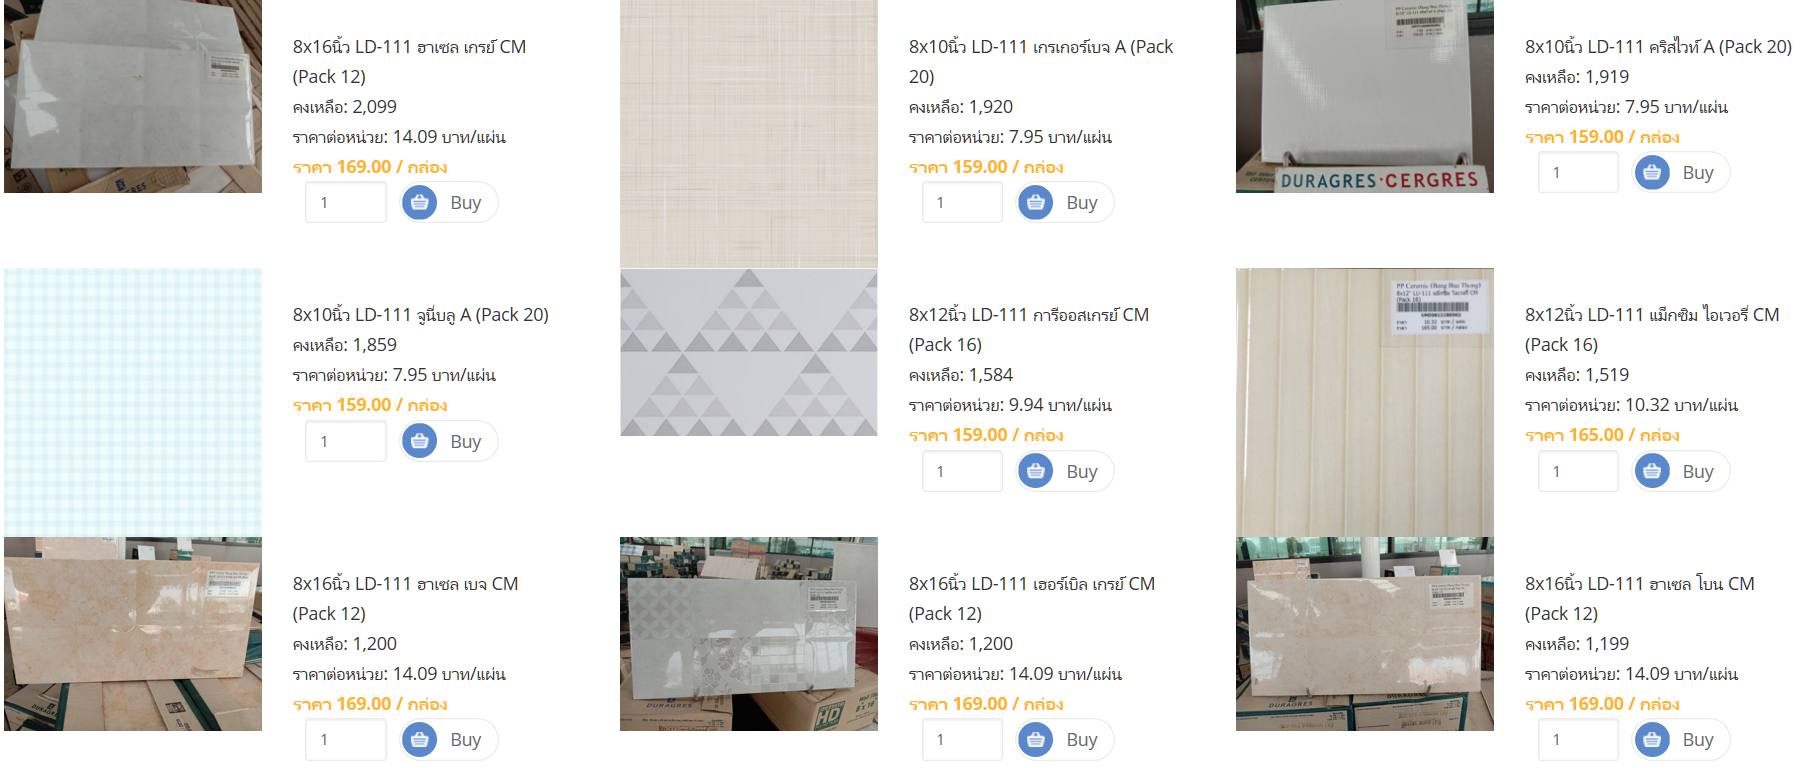The image size is (1804, 768).
Task: Click basket icon for คริสไวท์ A tile
Action: pos(1652,173)
